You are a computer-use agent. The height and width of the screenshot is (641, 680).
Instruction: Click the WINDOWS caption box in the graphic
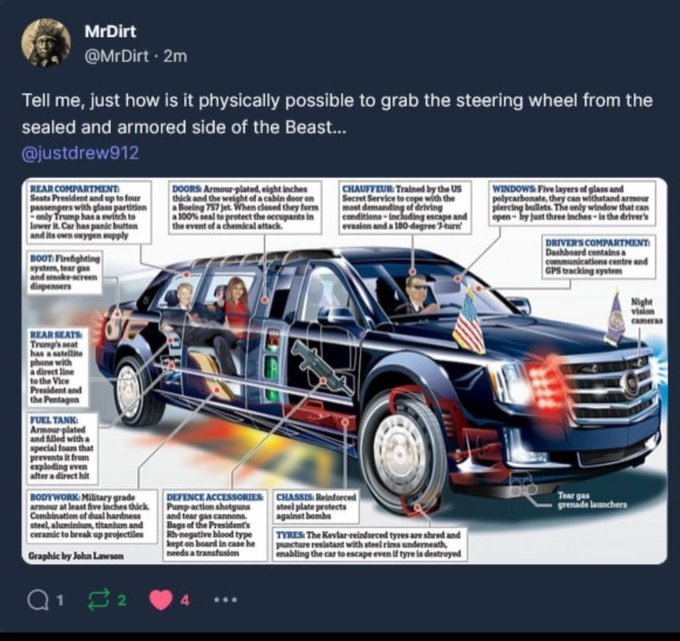572,203
